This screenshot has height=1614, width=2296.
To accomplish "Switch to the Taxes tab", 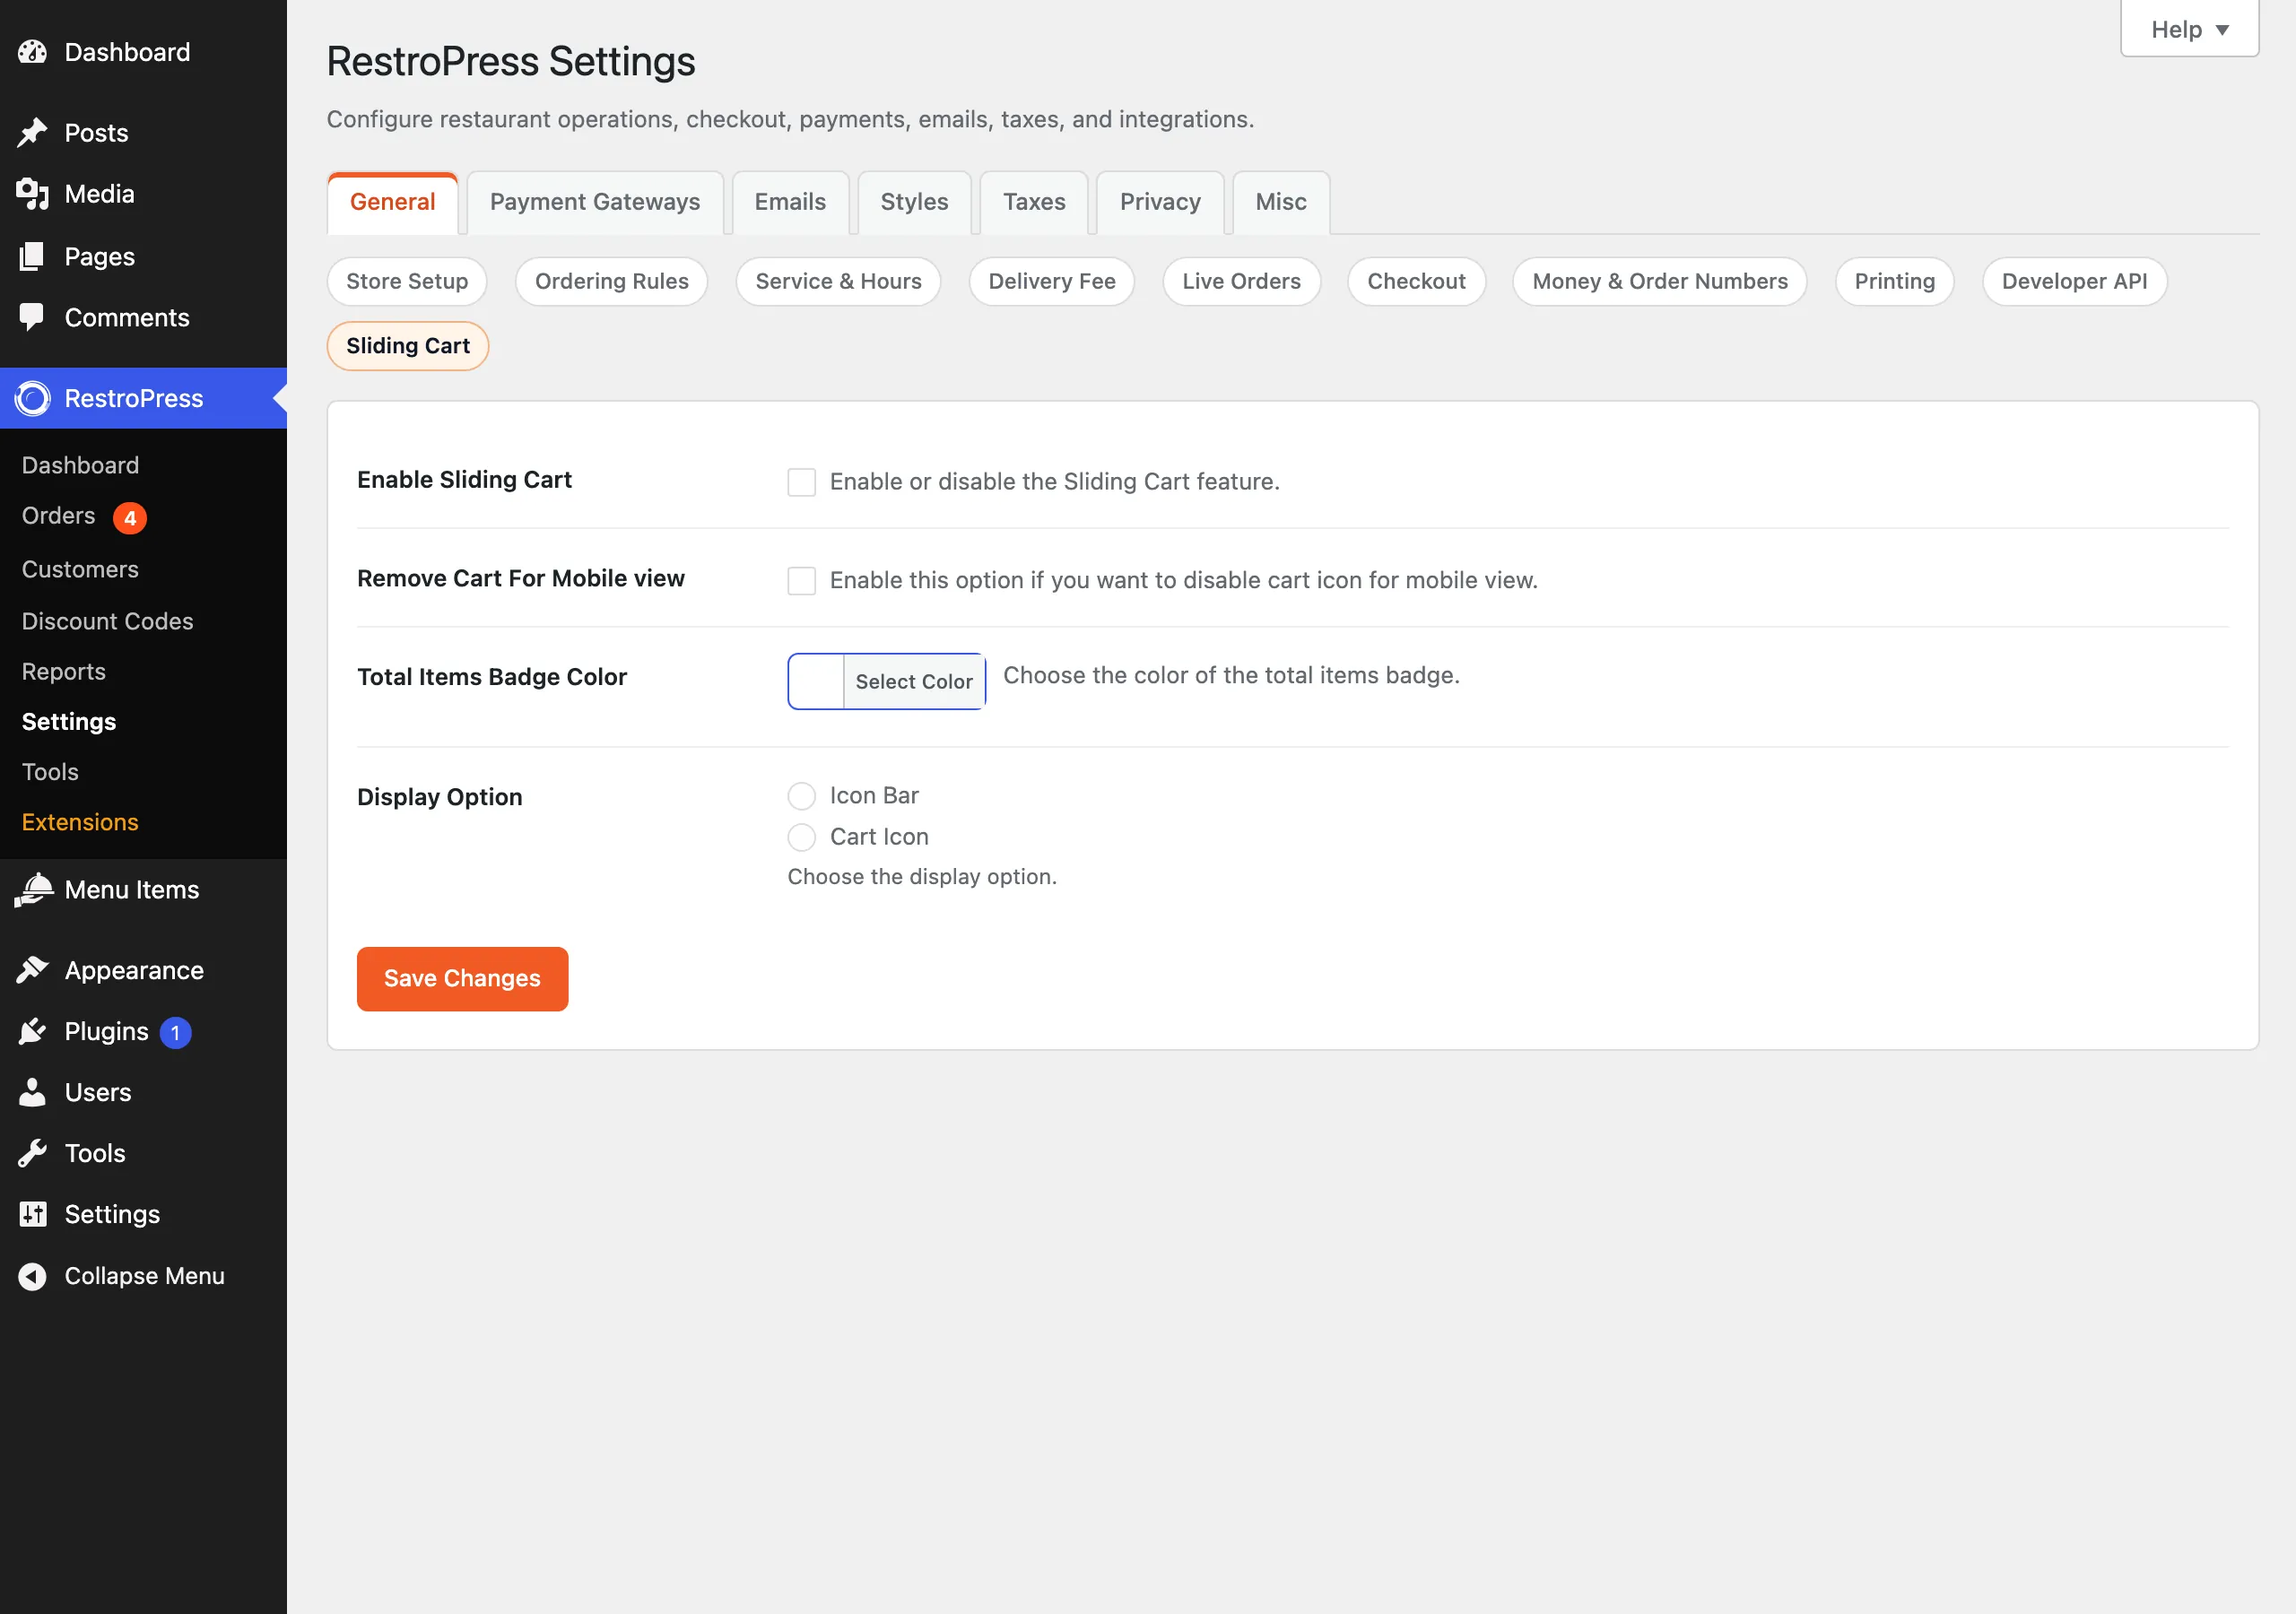I will tap(1034, 202).
